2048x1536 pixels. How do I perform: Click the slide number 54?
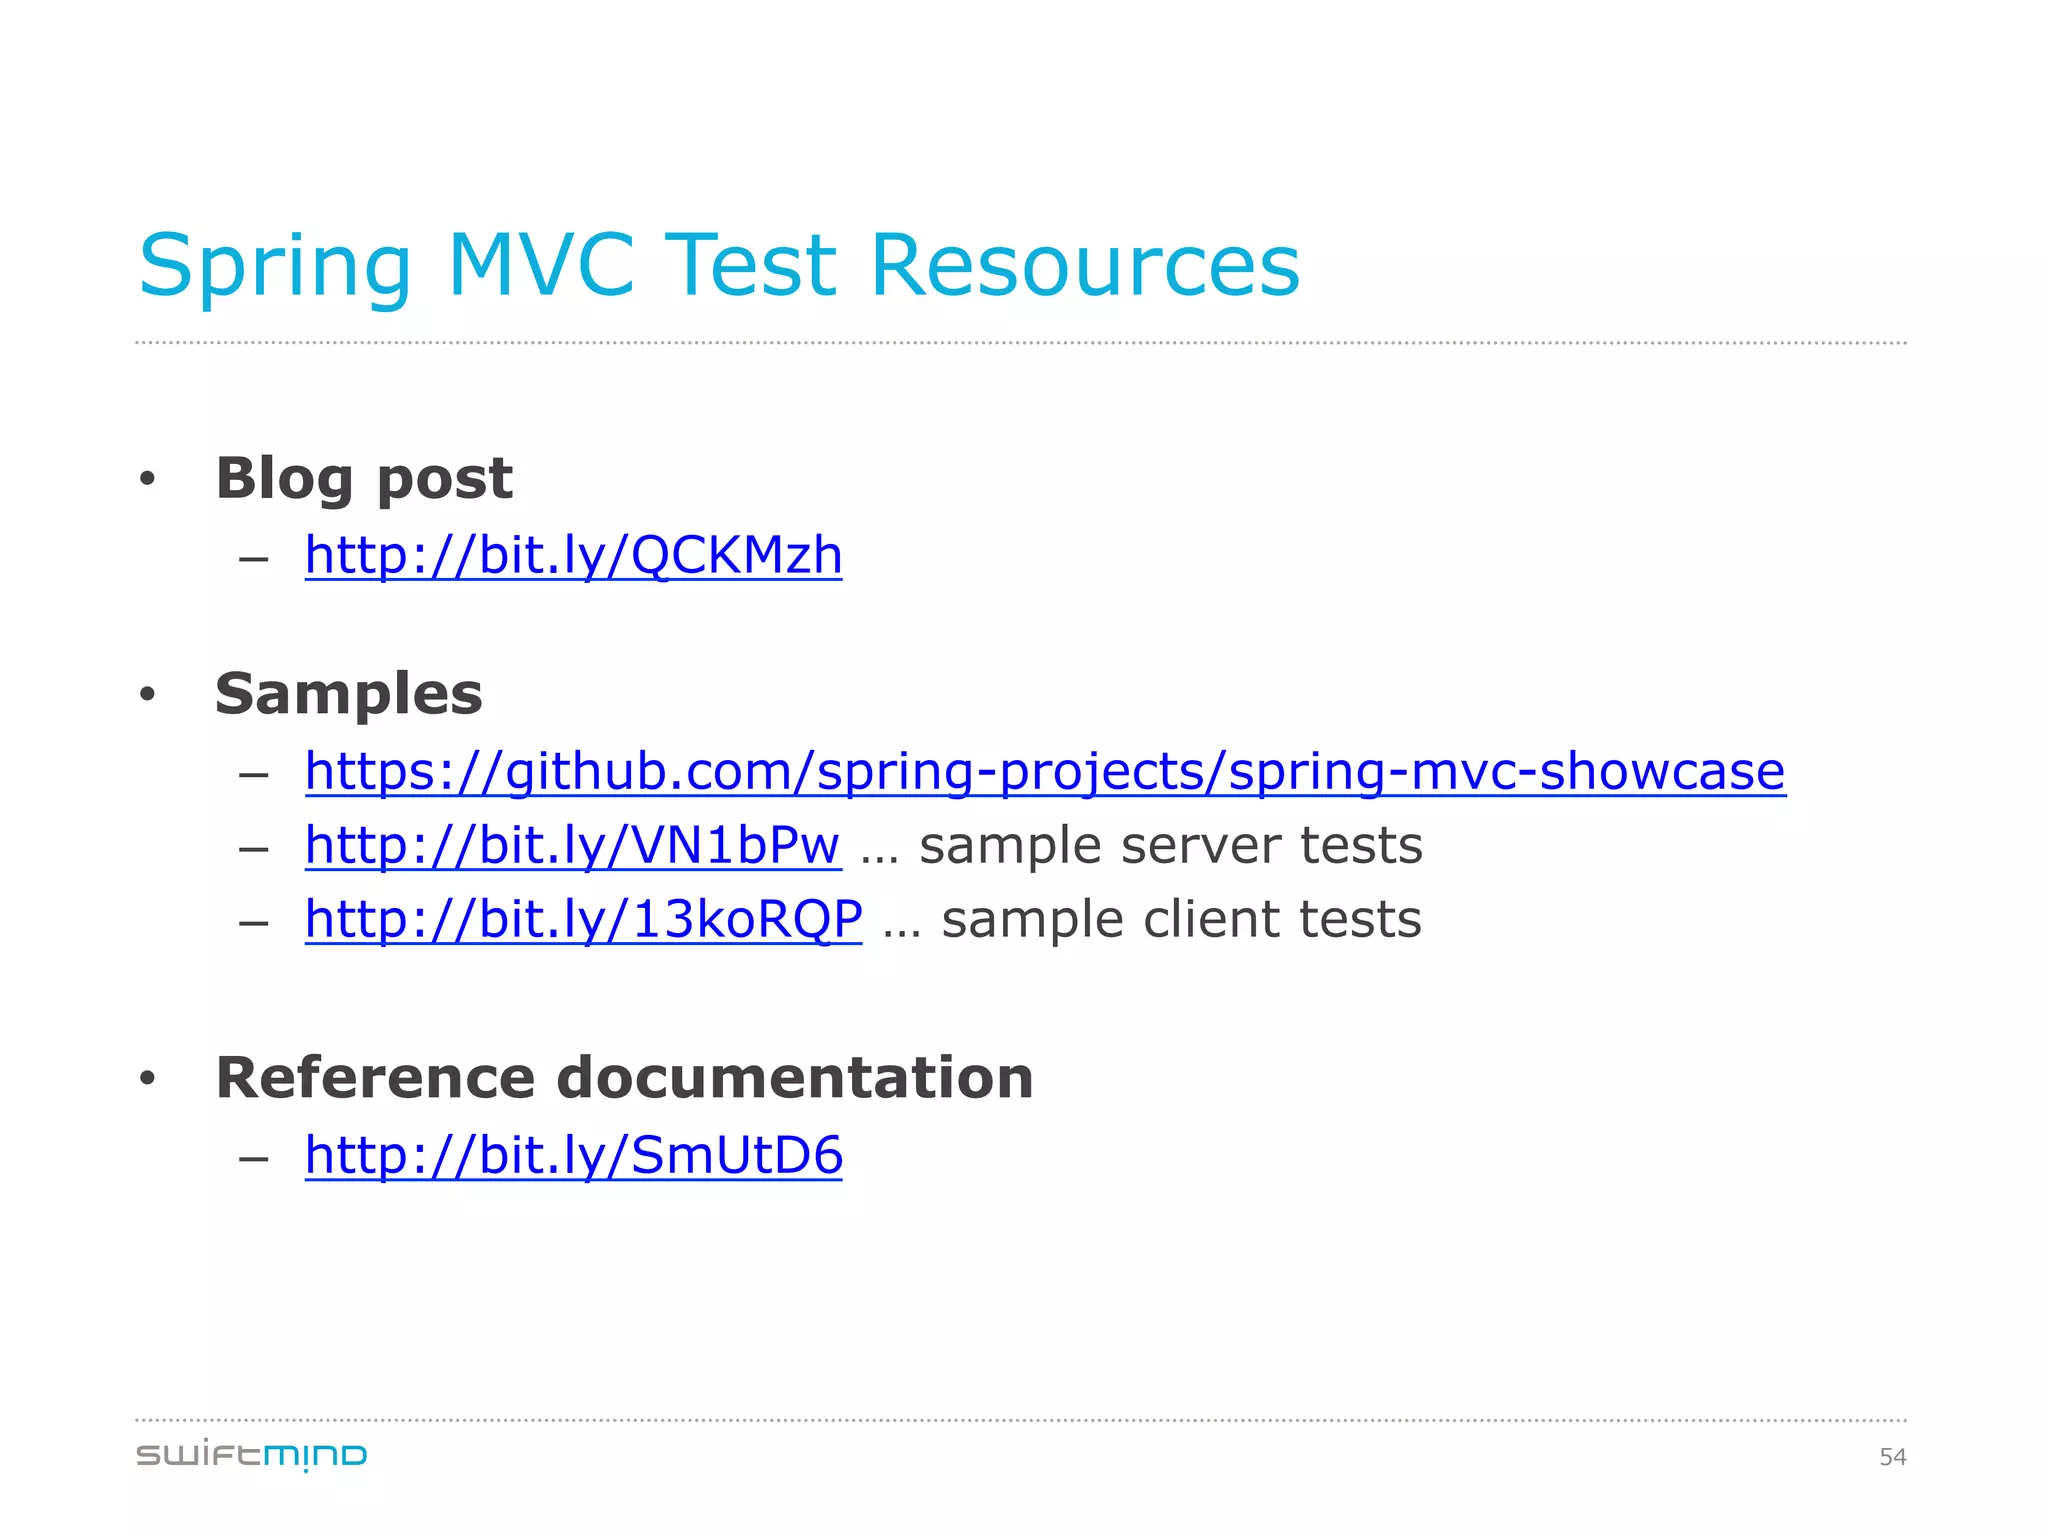1893,1457
